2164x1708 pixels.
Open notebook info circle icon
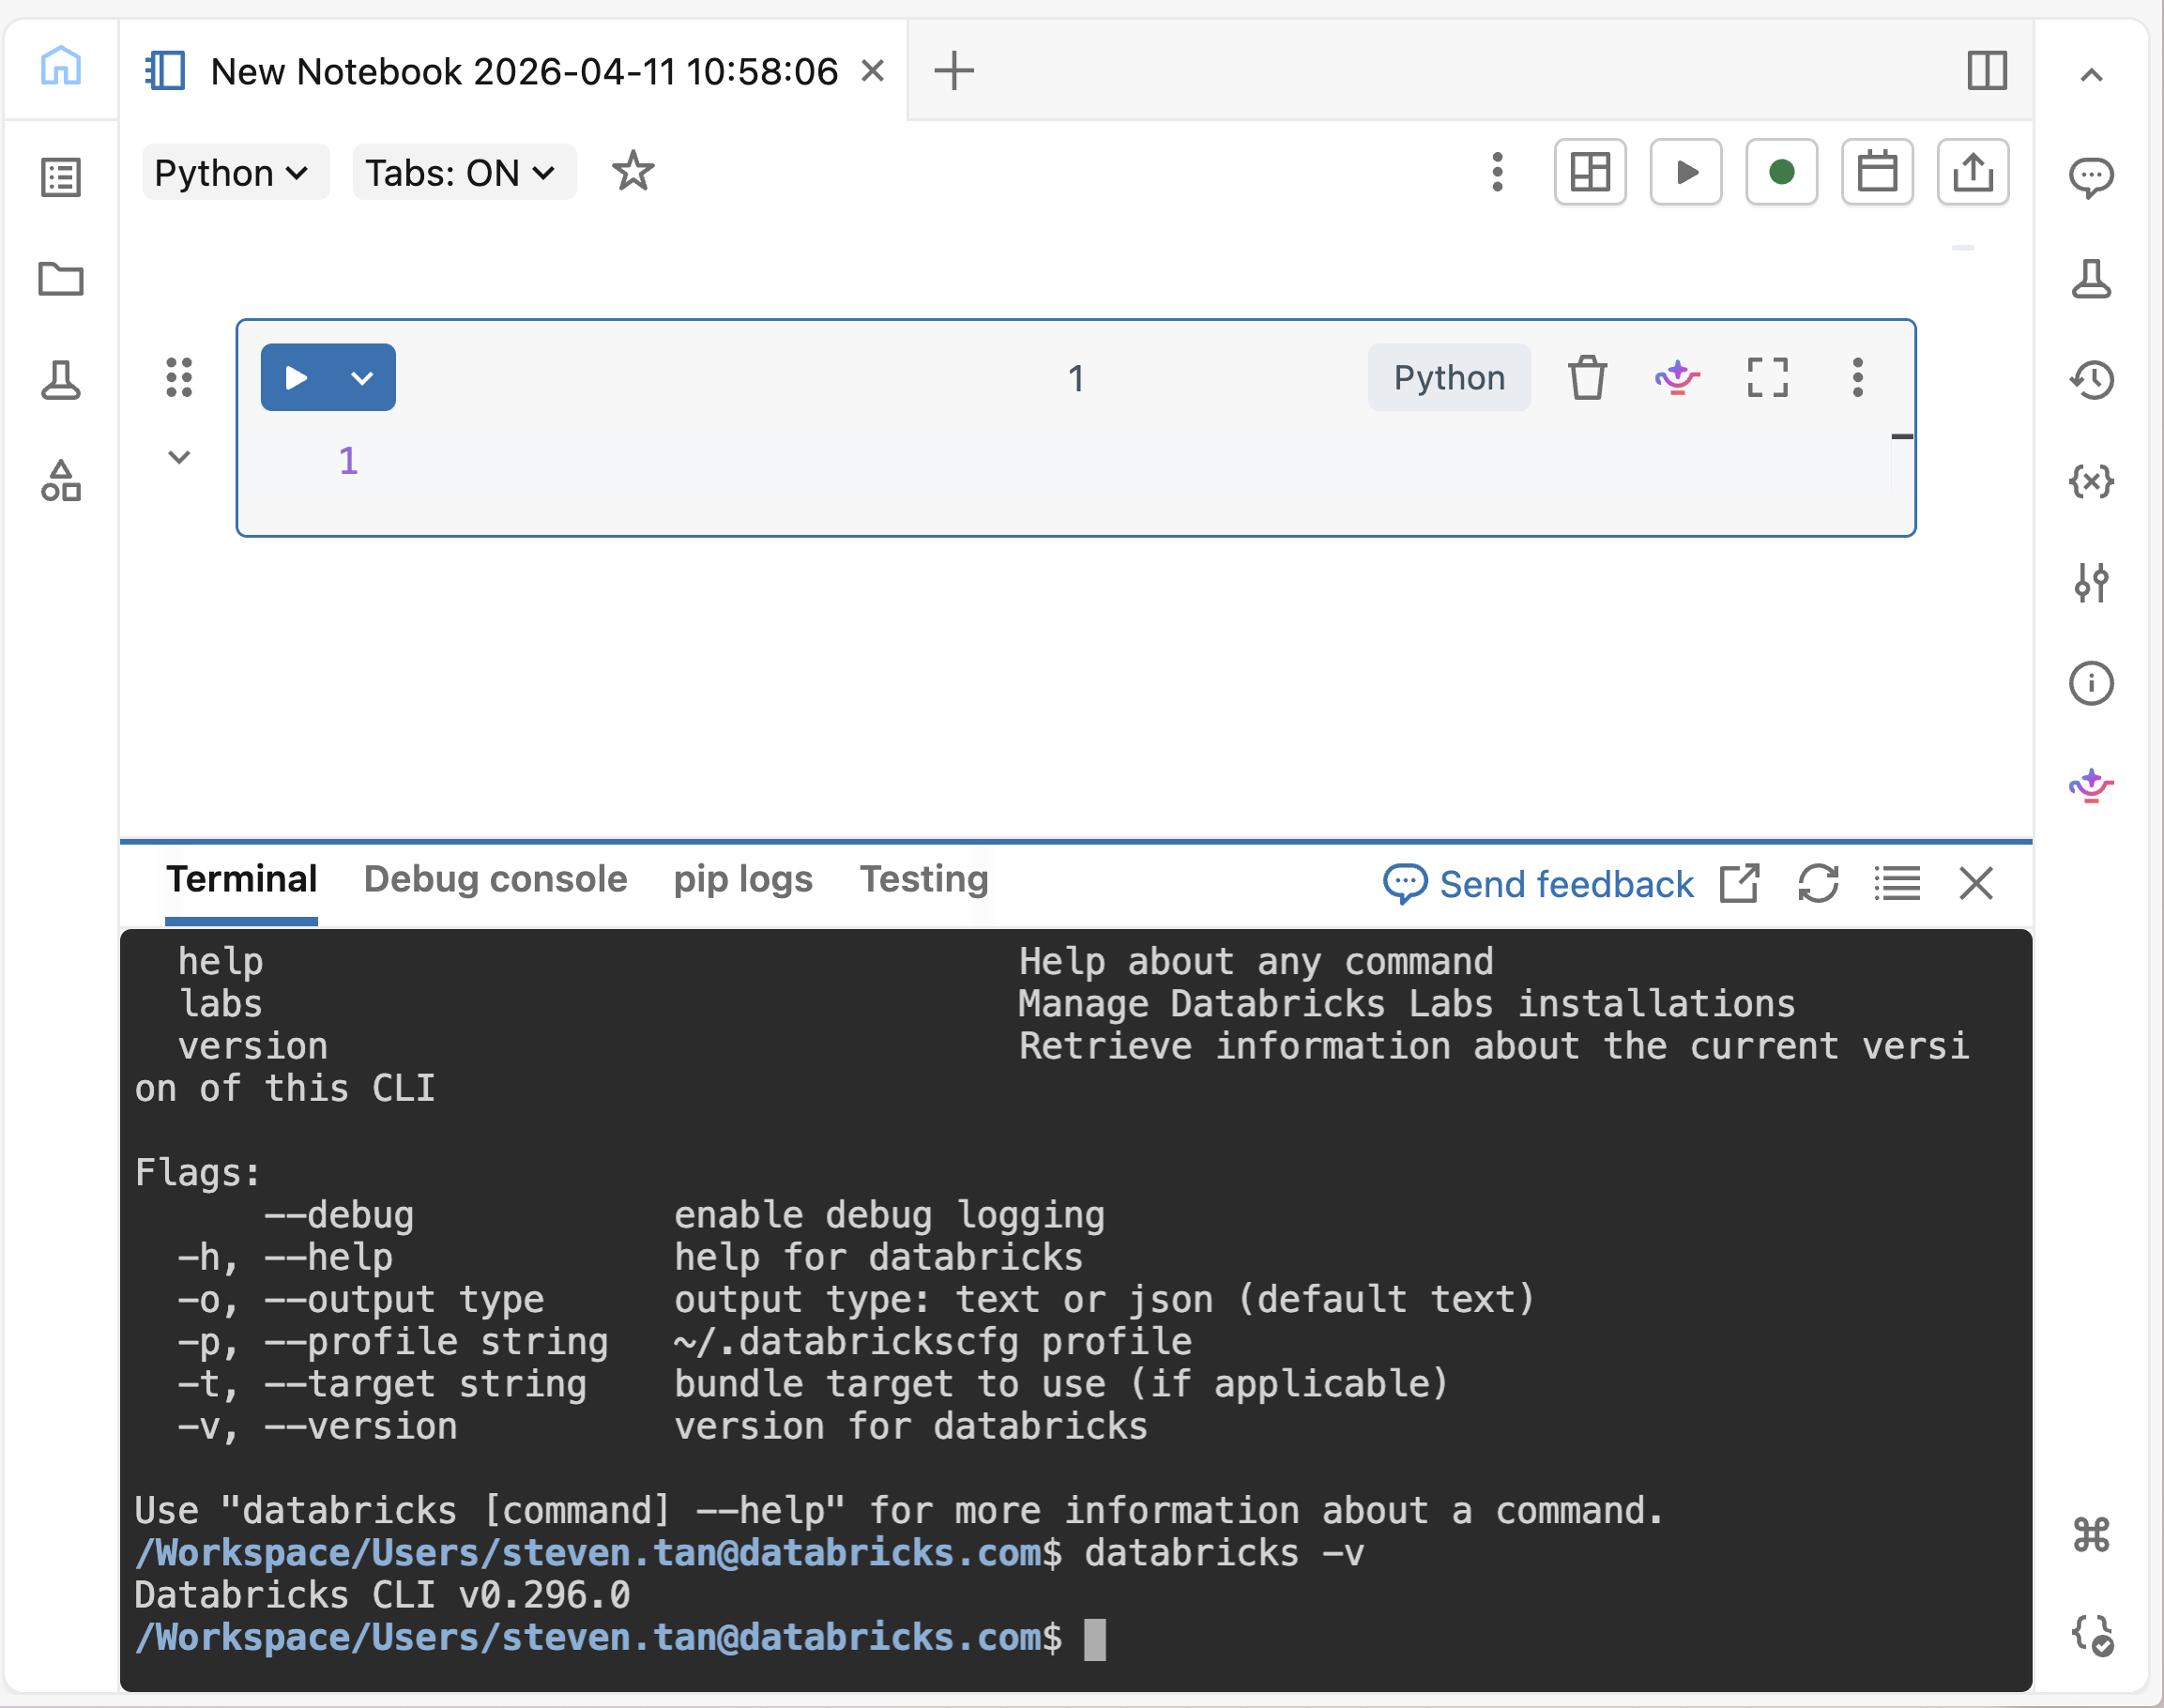pos(2091,684)
